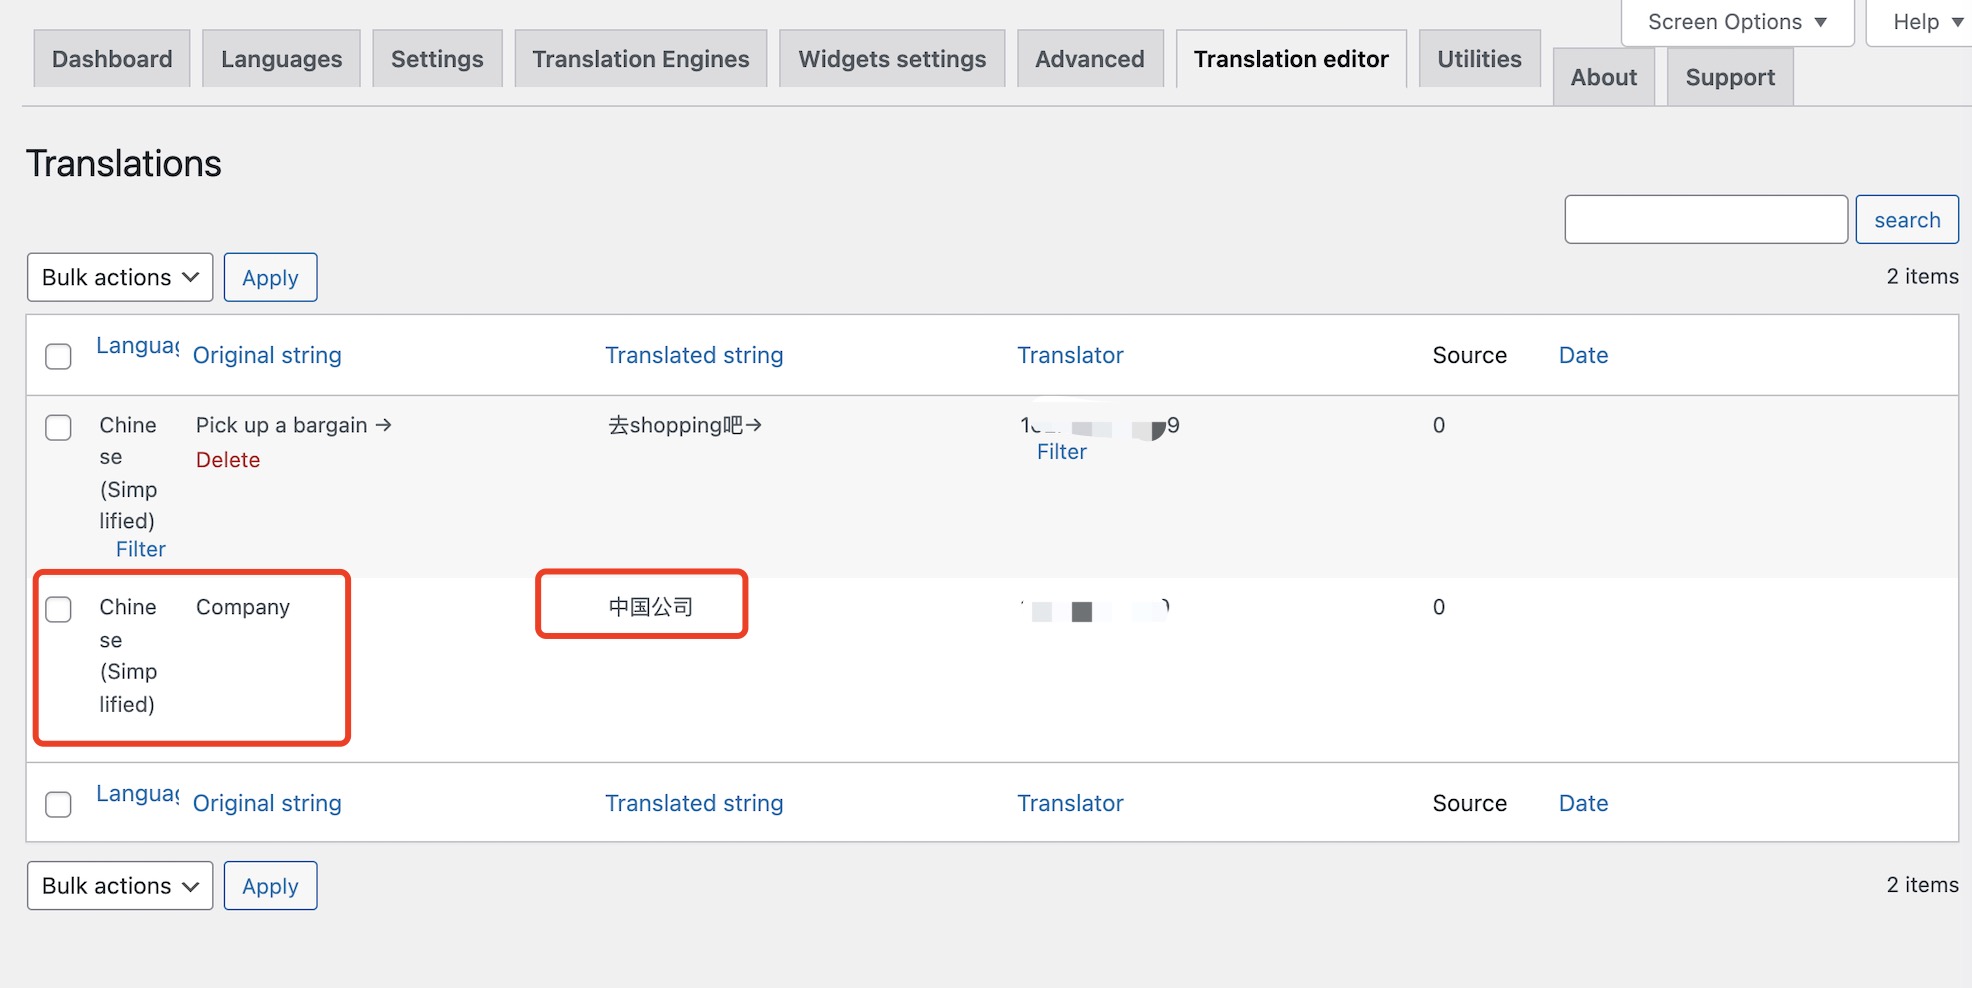This screenshot has height=988, width=1972.
Task: Go to the Widgets settings tab
Action: 891,60
